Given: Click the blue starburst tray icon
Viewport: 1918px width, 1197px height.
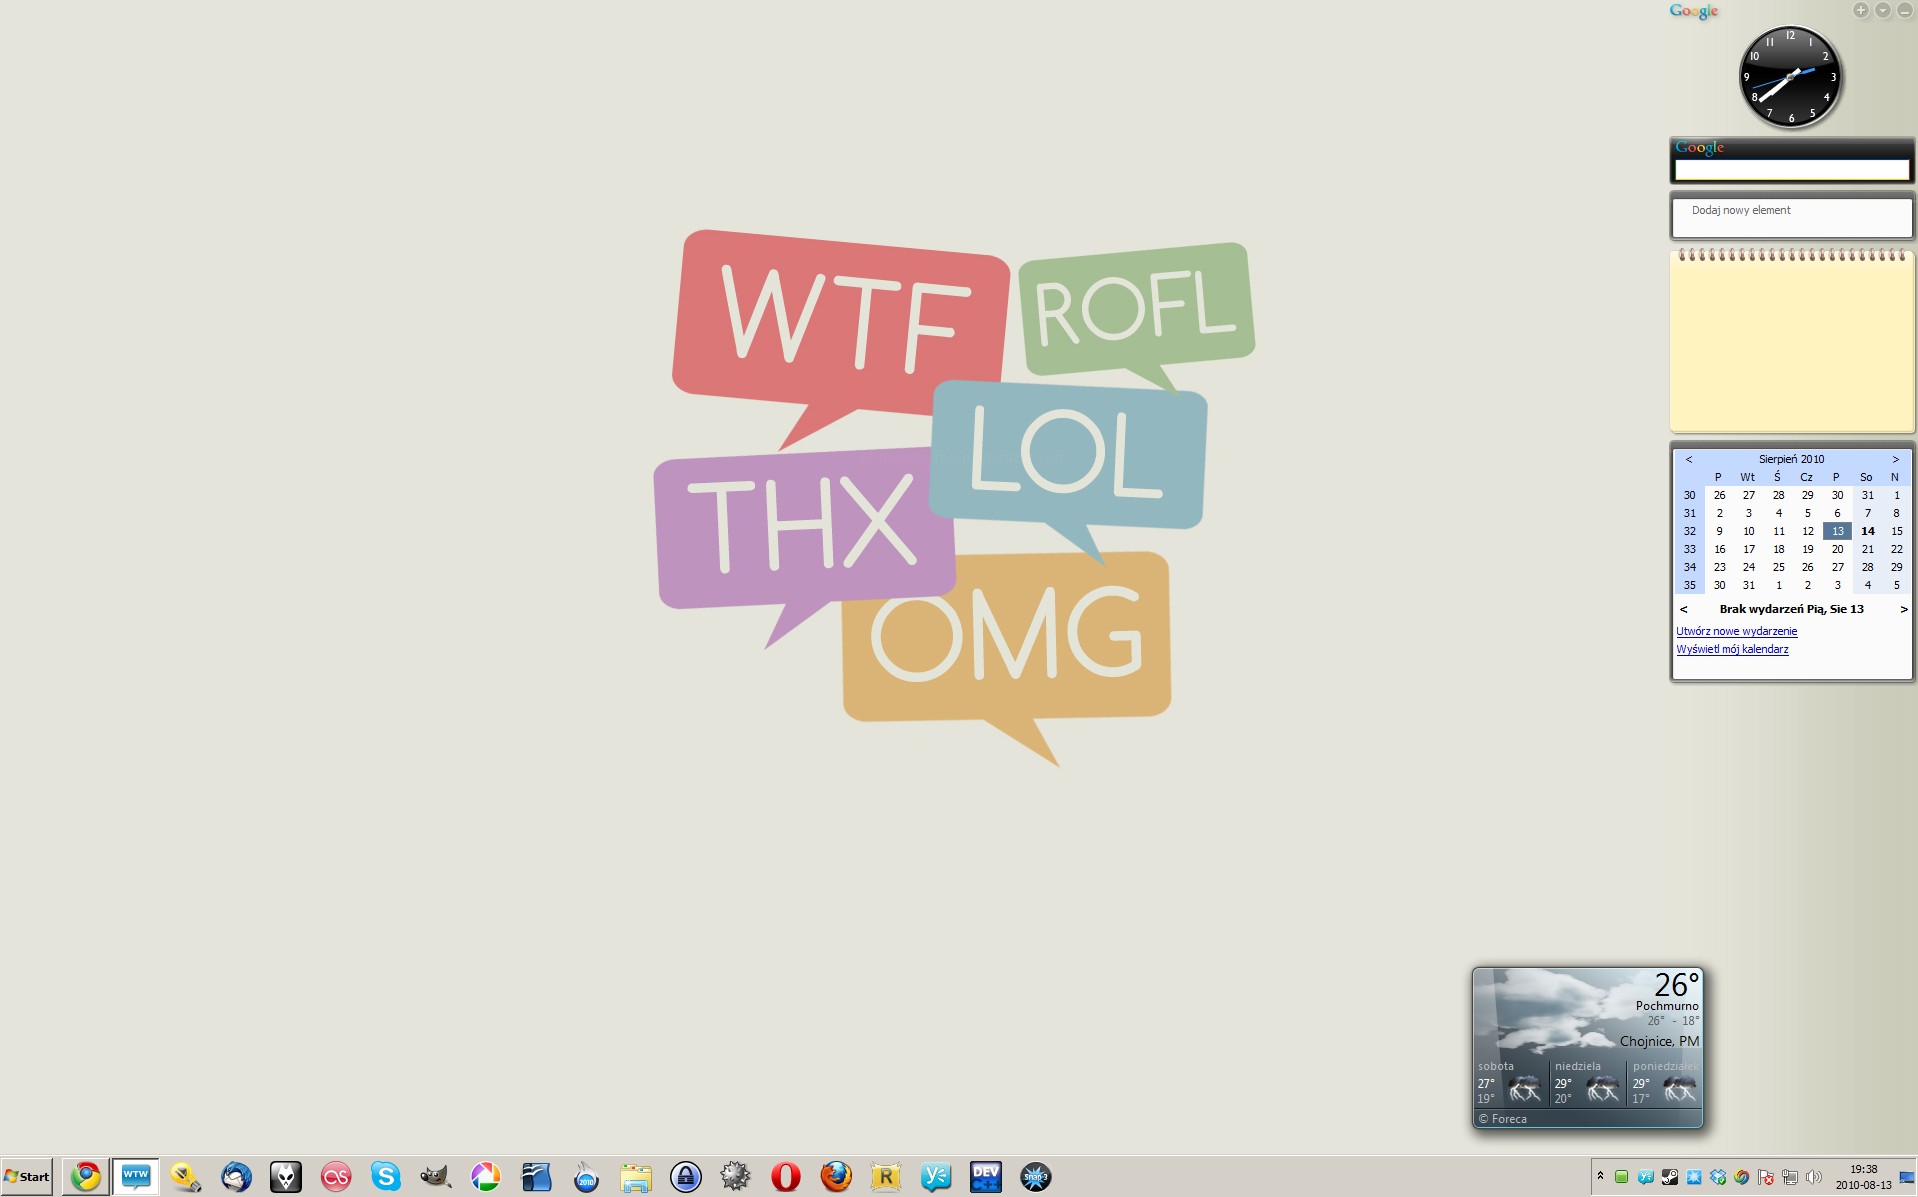Looking at the screenshot, I should tap(1694, 1177).
